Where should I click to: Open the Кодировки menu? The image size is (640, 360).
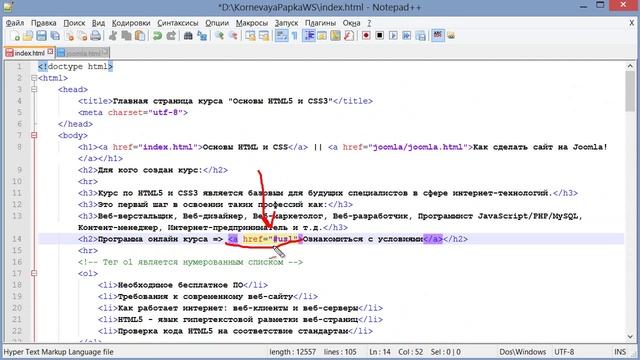(131, 23)
